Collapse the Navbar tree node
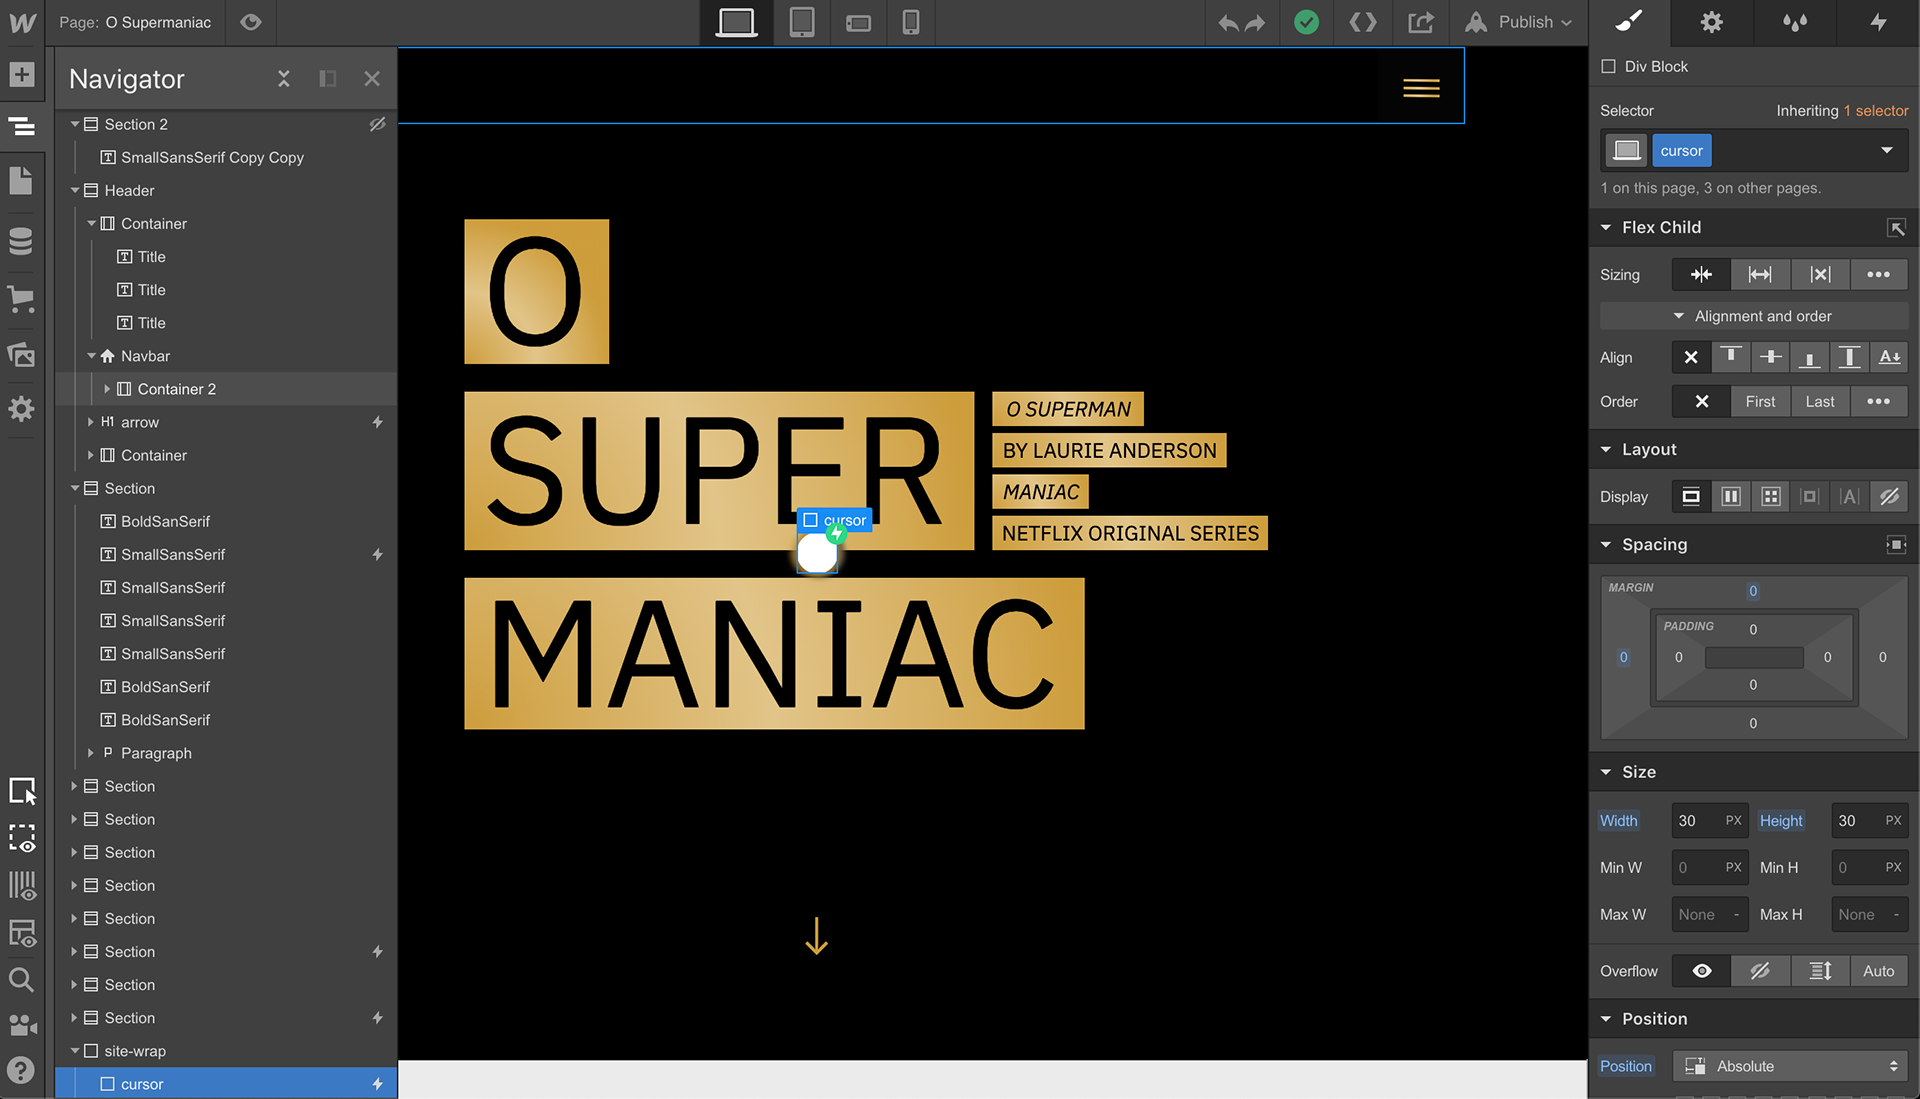This screenshot has height=1099, width=1920. coord(91,356)
